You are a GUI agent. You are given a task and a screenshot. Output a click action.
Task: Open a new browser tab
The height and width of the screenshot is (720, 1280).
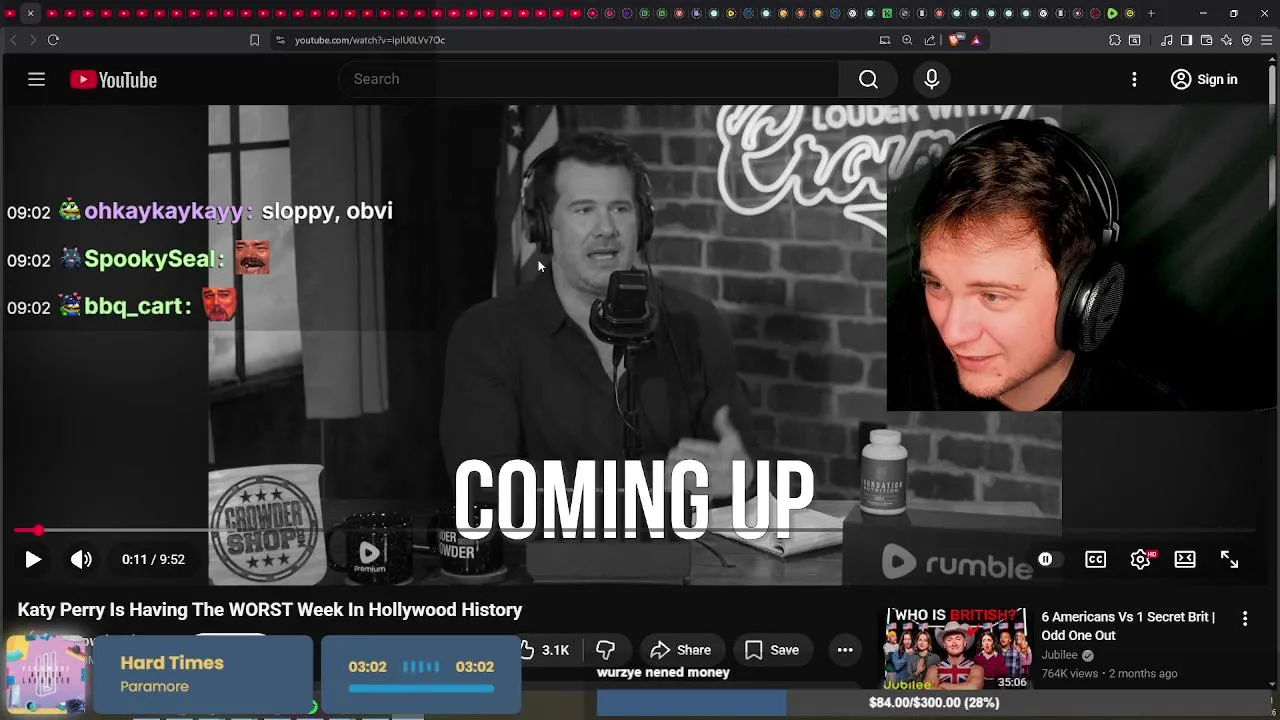coord(1151,13)
